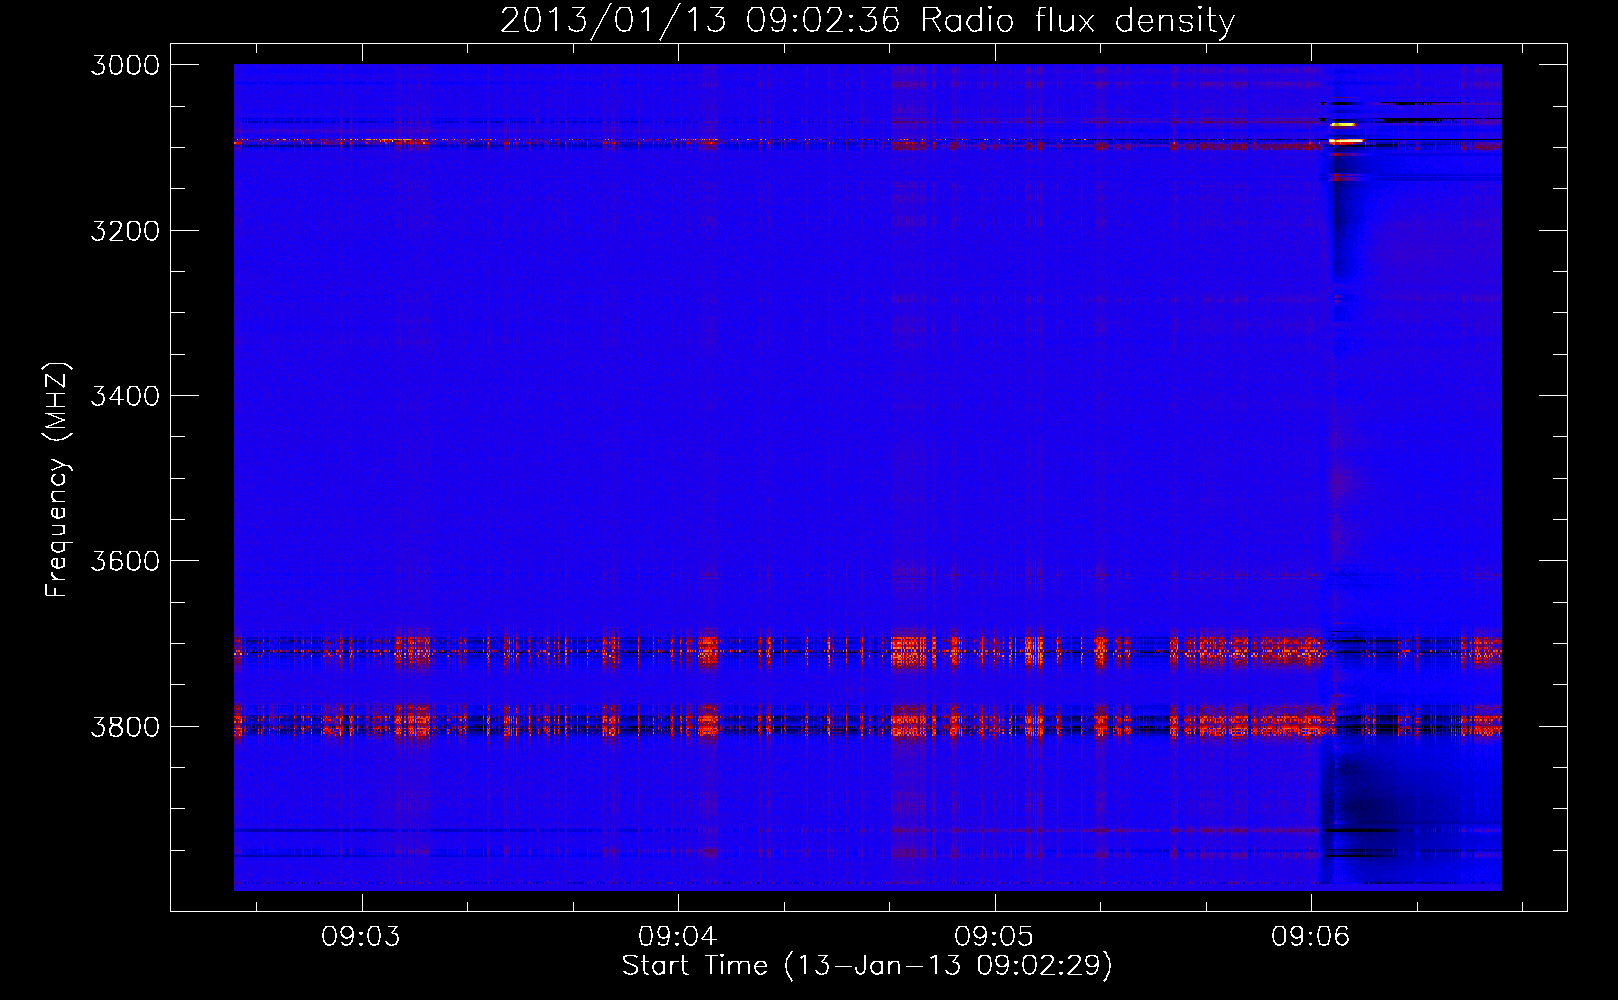The height and width of the screenshot is (1000, 1618).
Task: Select the 3800 frequency tick label
Action: pos(125,727)
